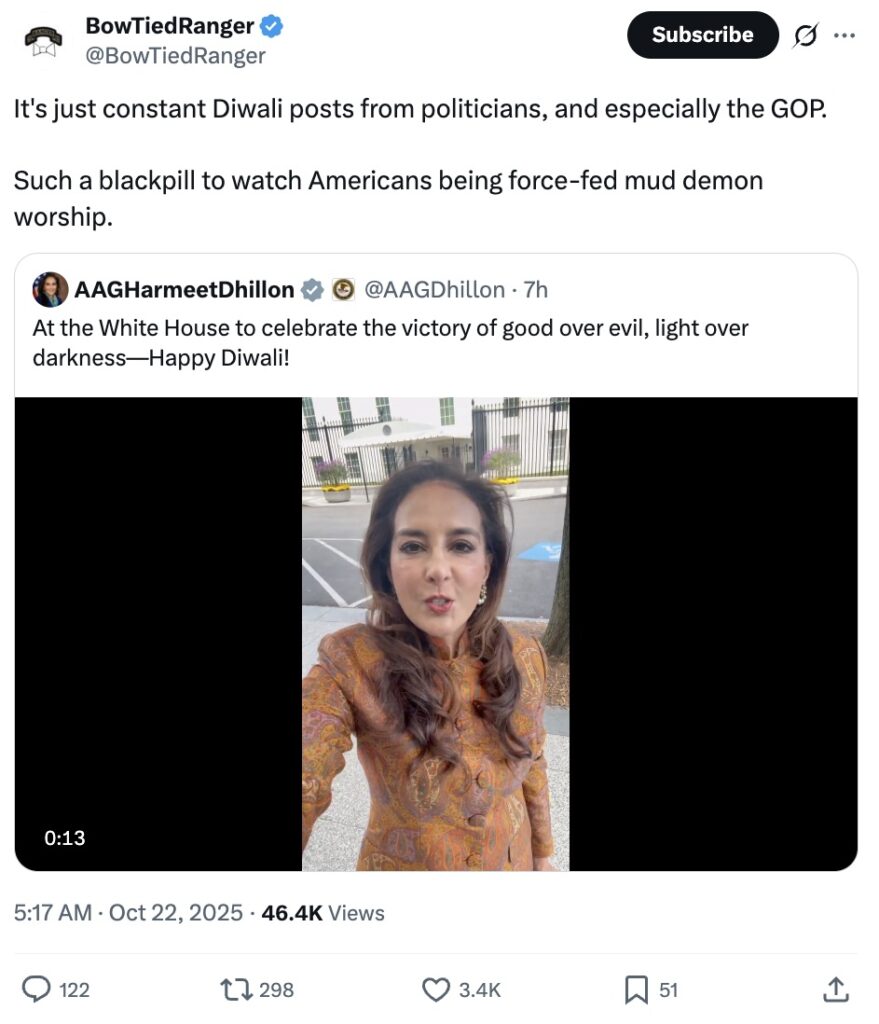
Task: Play the embedded Diwali video
Action: (x=435, y=633)
